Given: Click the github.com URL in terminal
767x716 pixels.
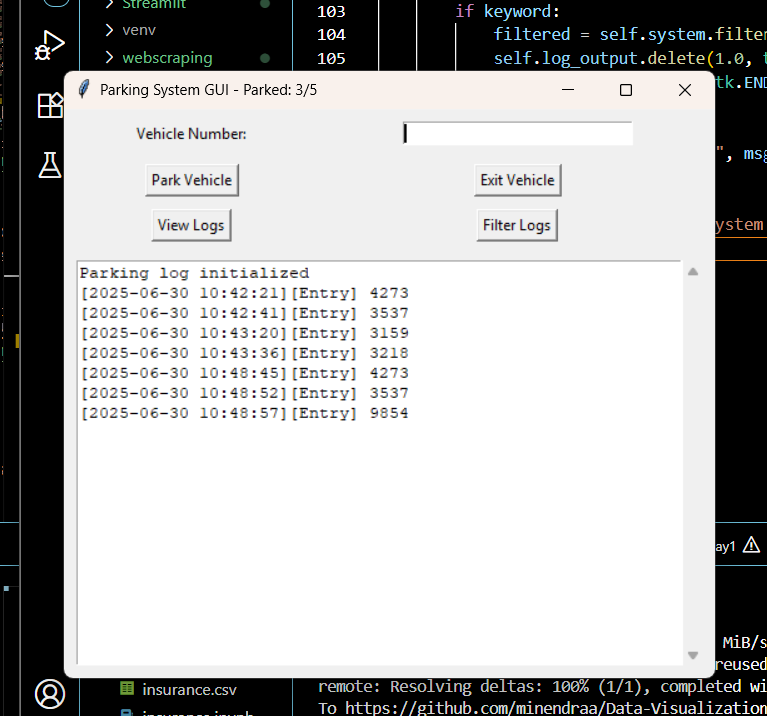Looking at the screenshot, I should tap(556, 708).
